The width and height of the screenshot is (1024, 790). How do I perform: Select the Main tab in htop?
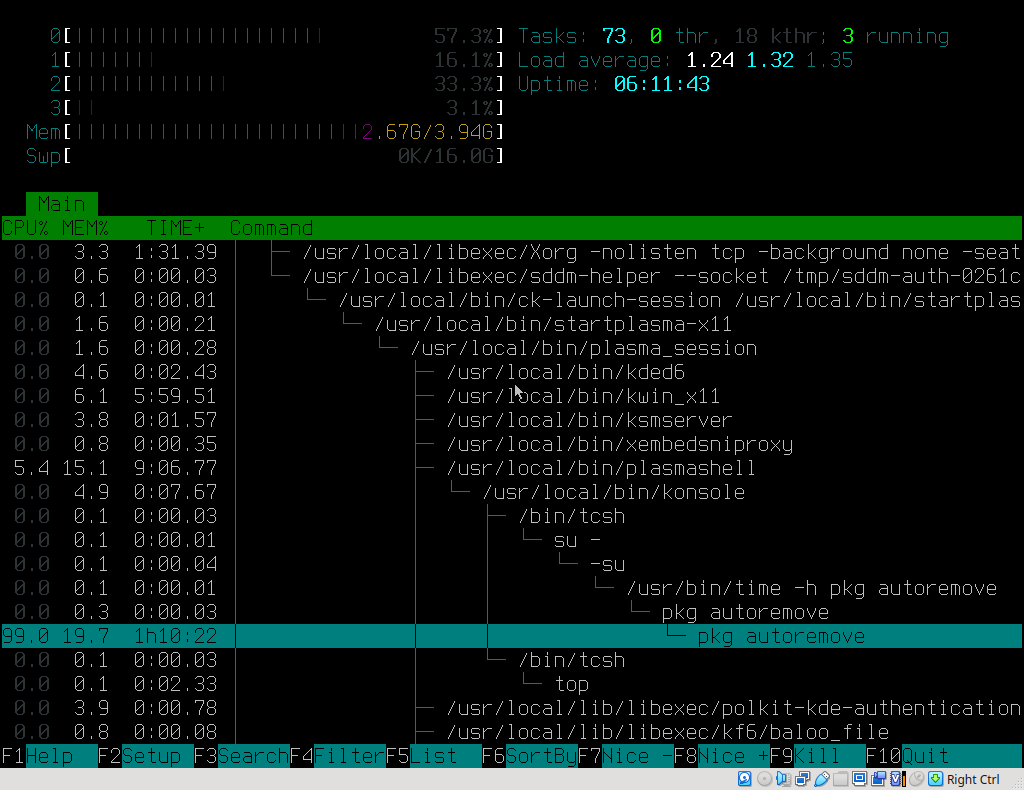(x=61, y=204)
